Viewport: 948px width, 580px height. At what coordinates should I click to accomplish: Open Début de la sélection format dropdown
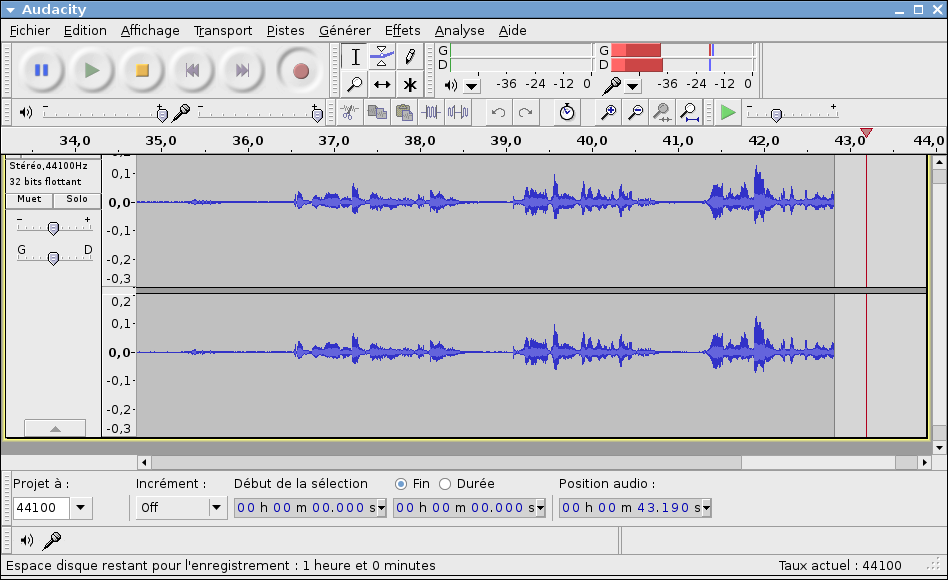point(381,508)
